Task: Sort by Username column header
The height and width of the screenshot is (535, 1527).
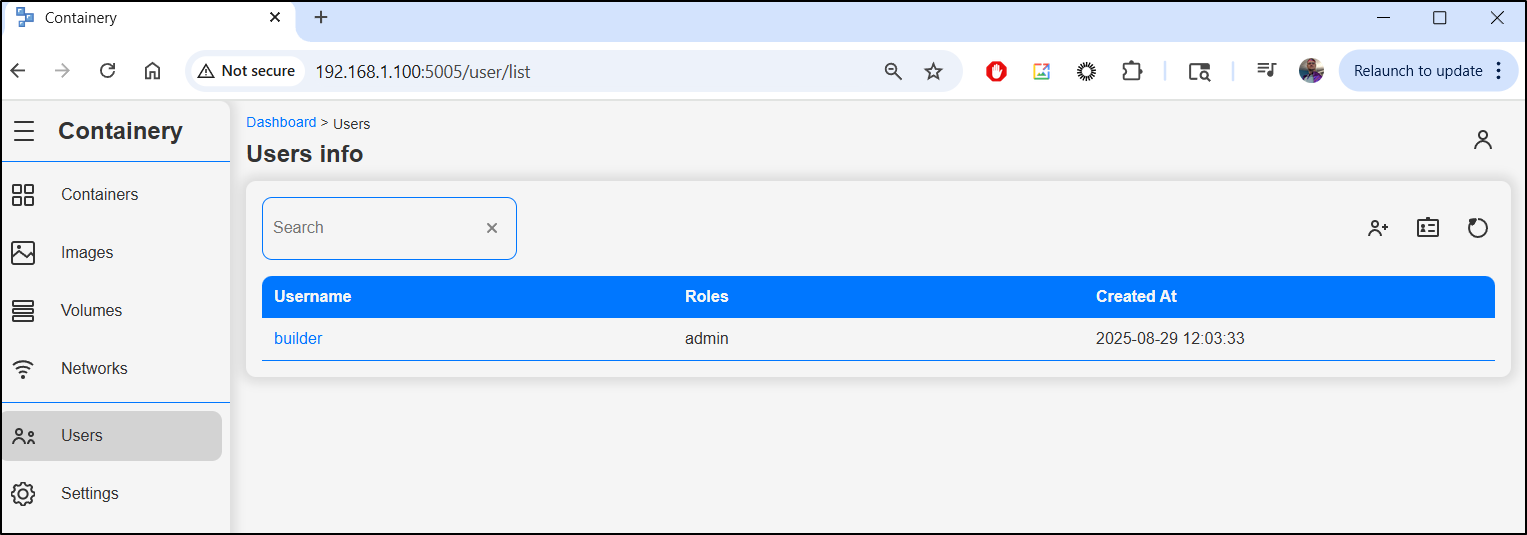Action: (x=312, y=296)
